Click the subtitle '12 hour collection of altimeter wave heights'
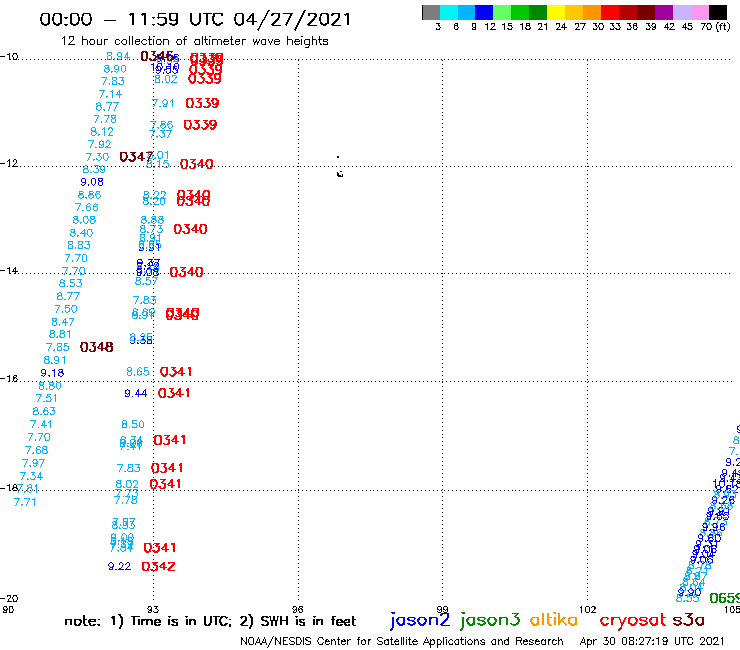Screen dimensions: 740x650 (x=194, y=41)
